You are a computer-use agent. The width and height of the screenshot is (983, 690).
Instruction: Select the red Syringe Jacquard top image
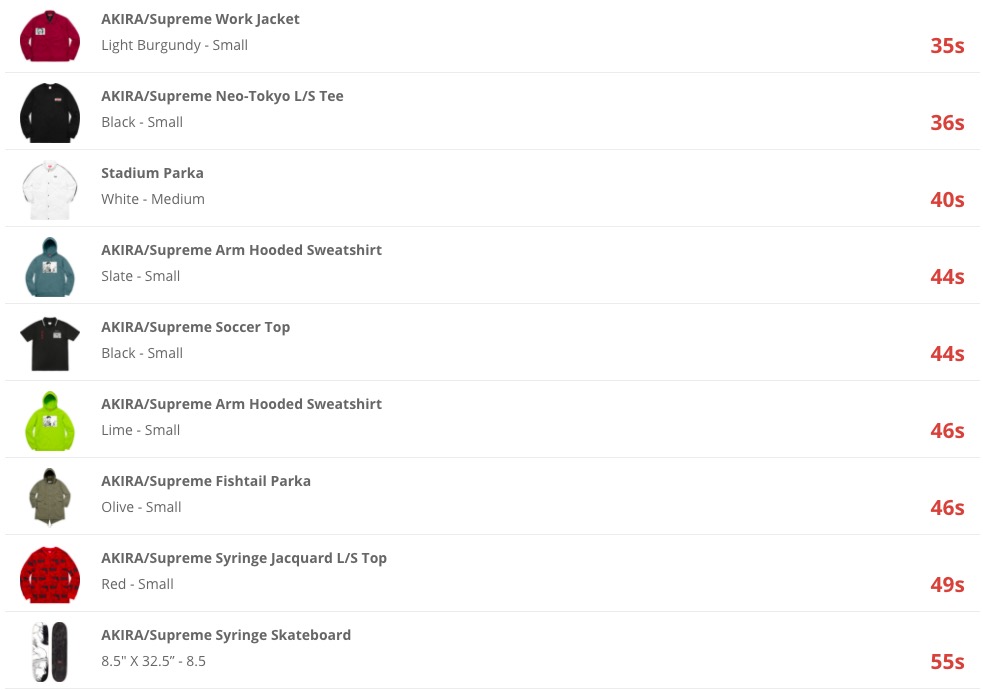pyautogui.click(x=50, y=575)
